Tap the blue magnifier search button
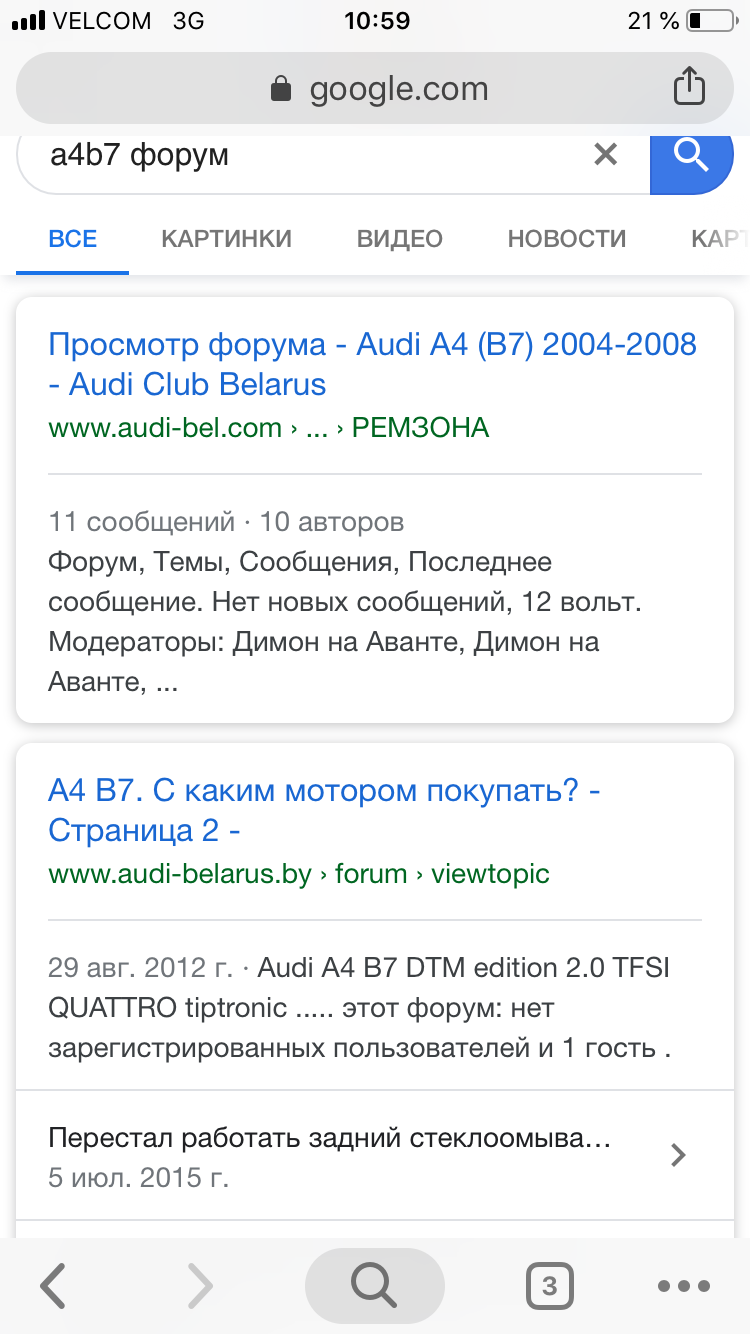The width and height of the screenshot is (750, 1334). coord(691,157)
